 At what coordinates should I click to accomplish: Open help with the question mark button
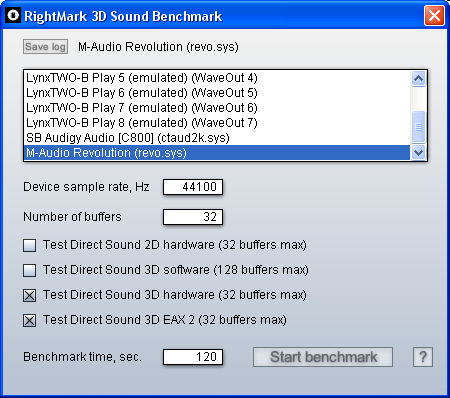(x=423, y=357)
